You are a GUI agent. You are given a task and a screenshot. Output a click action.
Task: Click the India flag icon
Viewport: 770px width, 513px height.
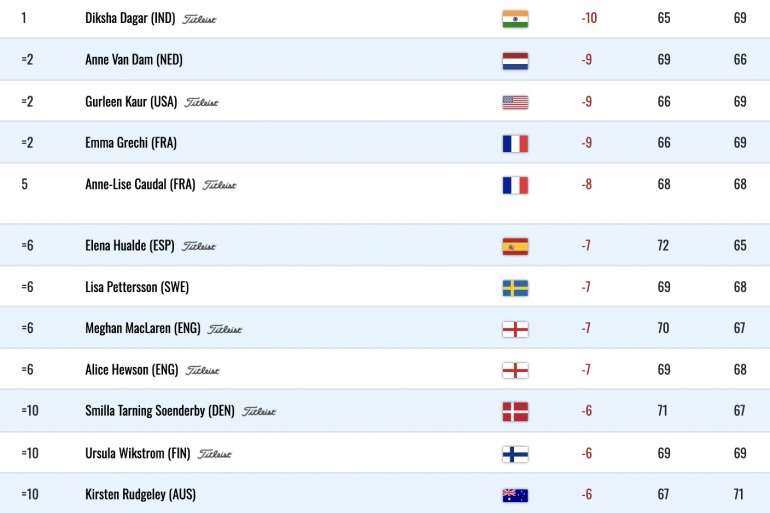[x=515, y=19]
